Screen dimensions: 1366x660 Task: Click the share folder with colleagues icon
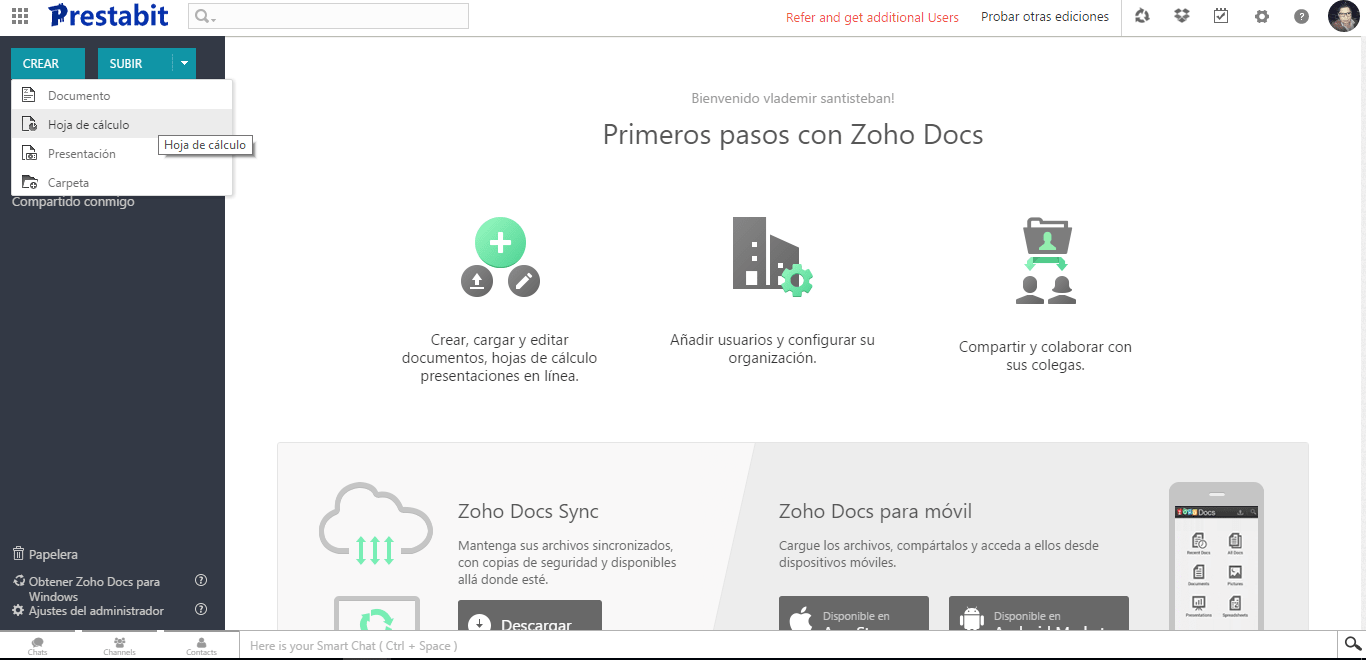pos(1046,260)
